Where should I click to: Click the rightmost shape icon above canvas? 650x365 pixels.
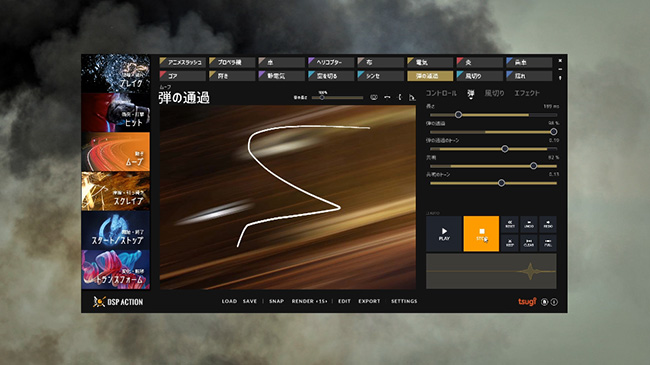tap(412, 97)
